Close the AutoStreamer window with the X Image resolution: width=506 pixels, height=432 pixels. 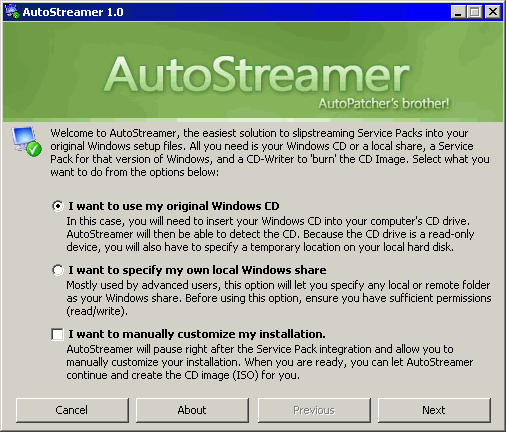tap(492, 12)
